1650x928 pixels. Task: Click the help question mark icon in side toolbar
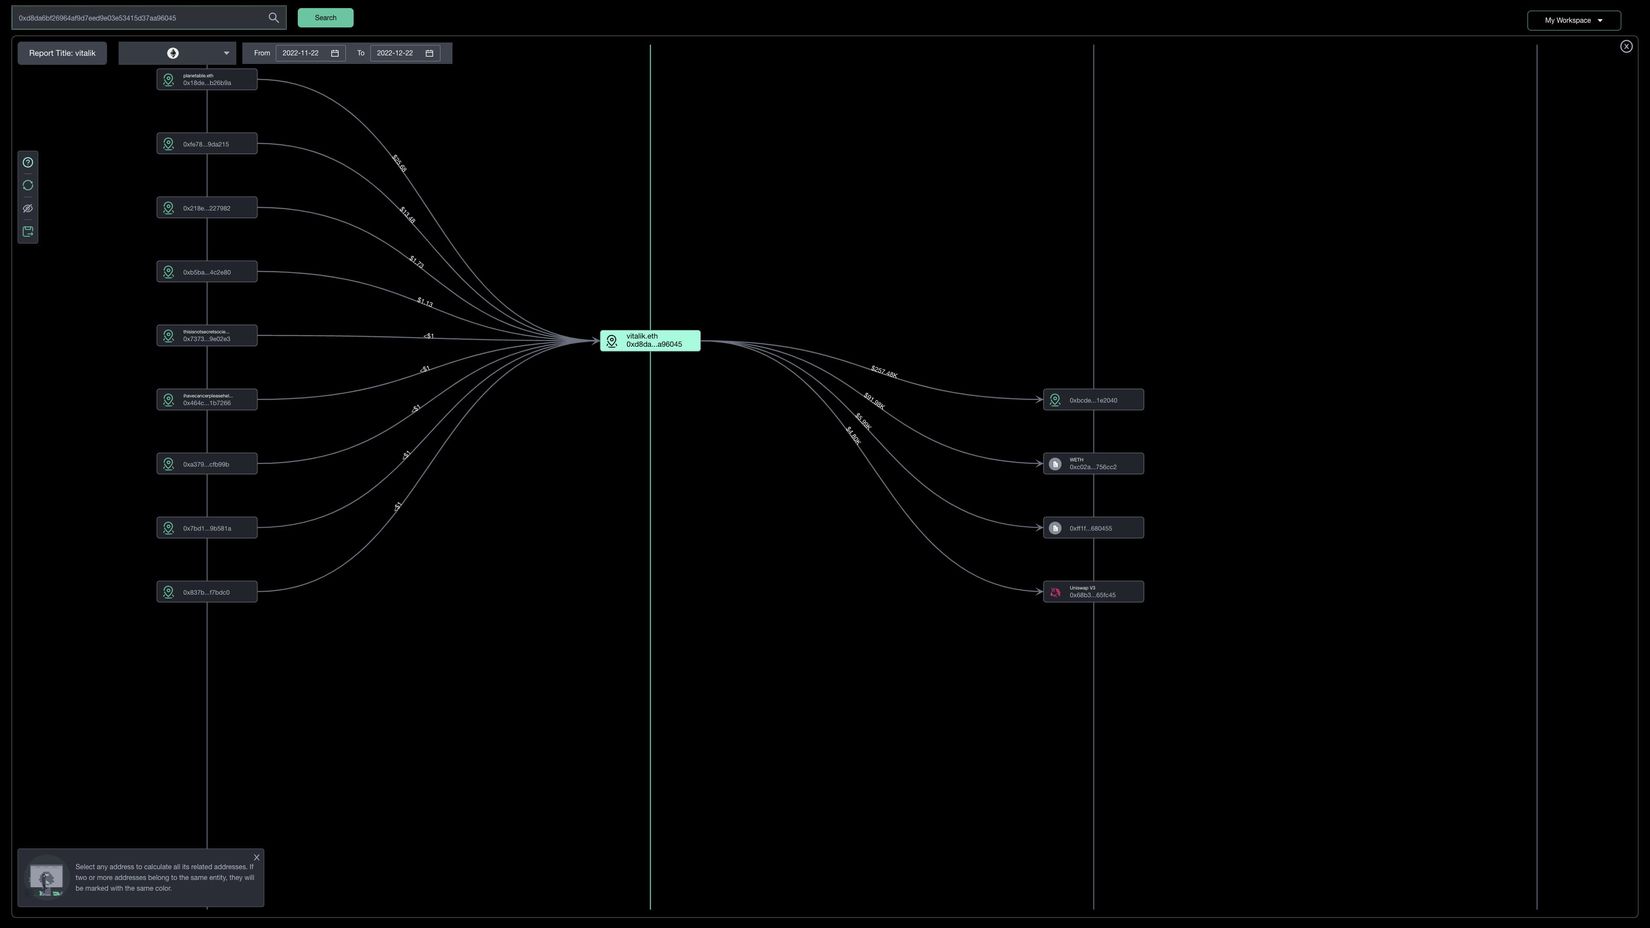pos(28,162)
